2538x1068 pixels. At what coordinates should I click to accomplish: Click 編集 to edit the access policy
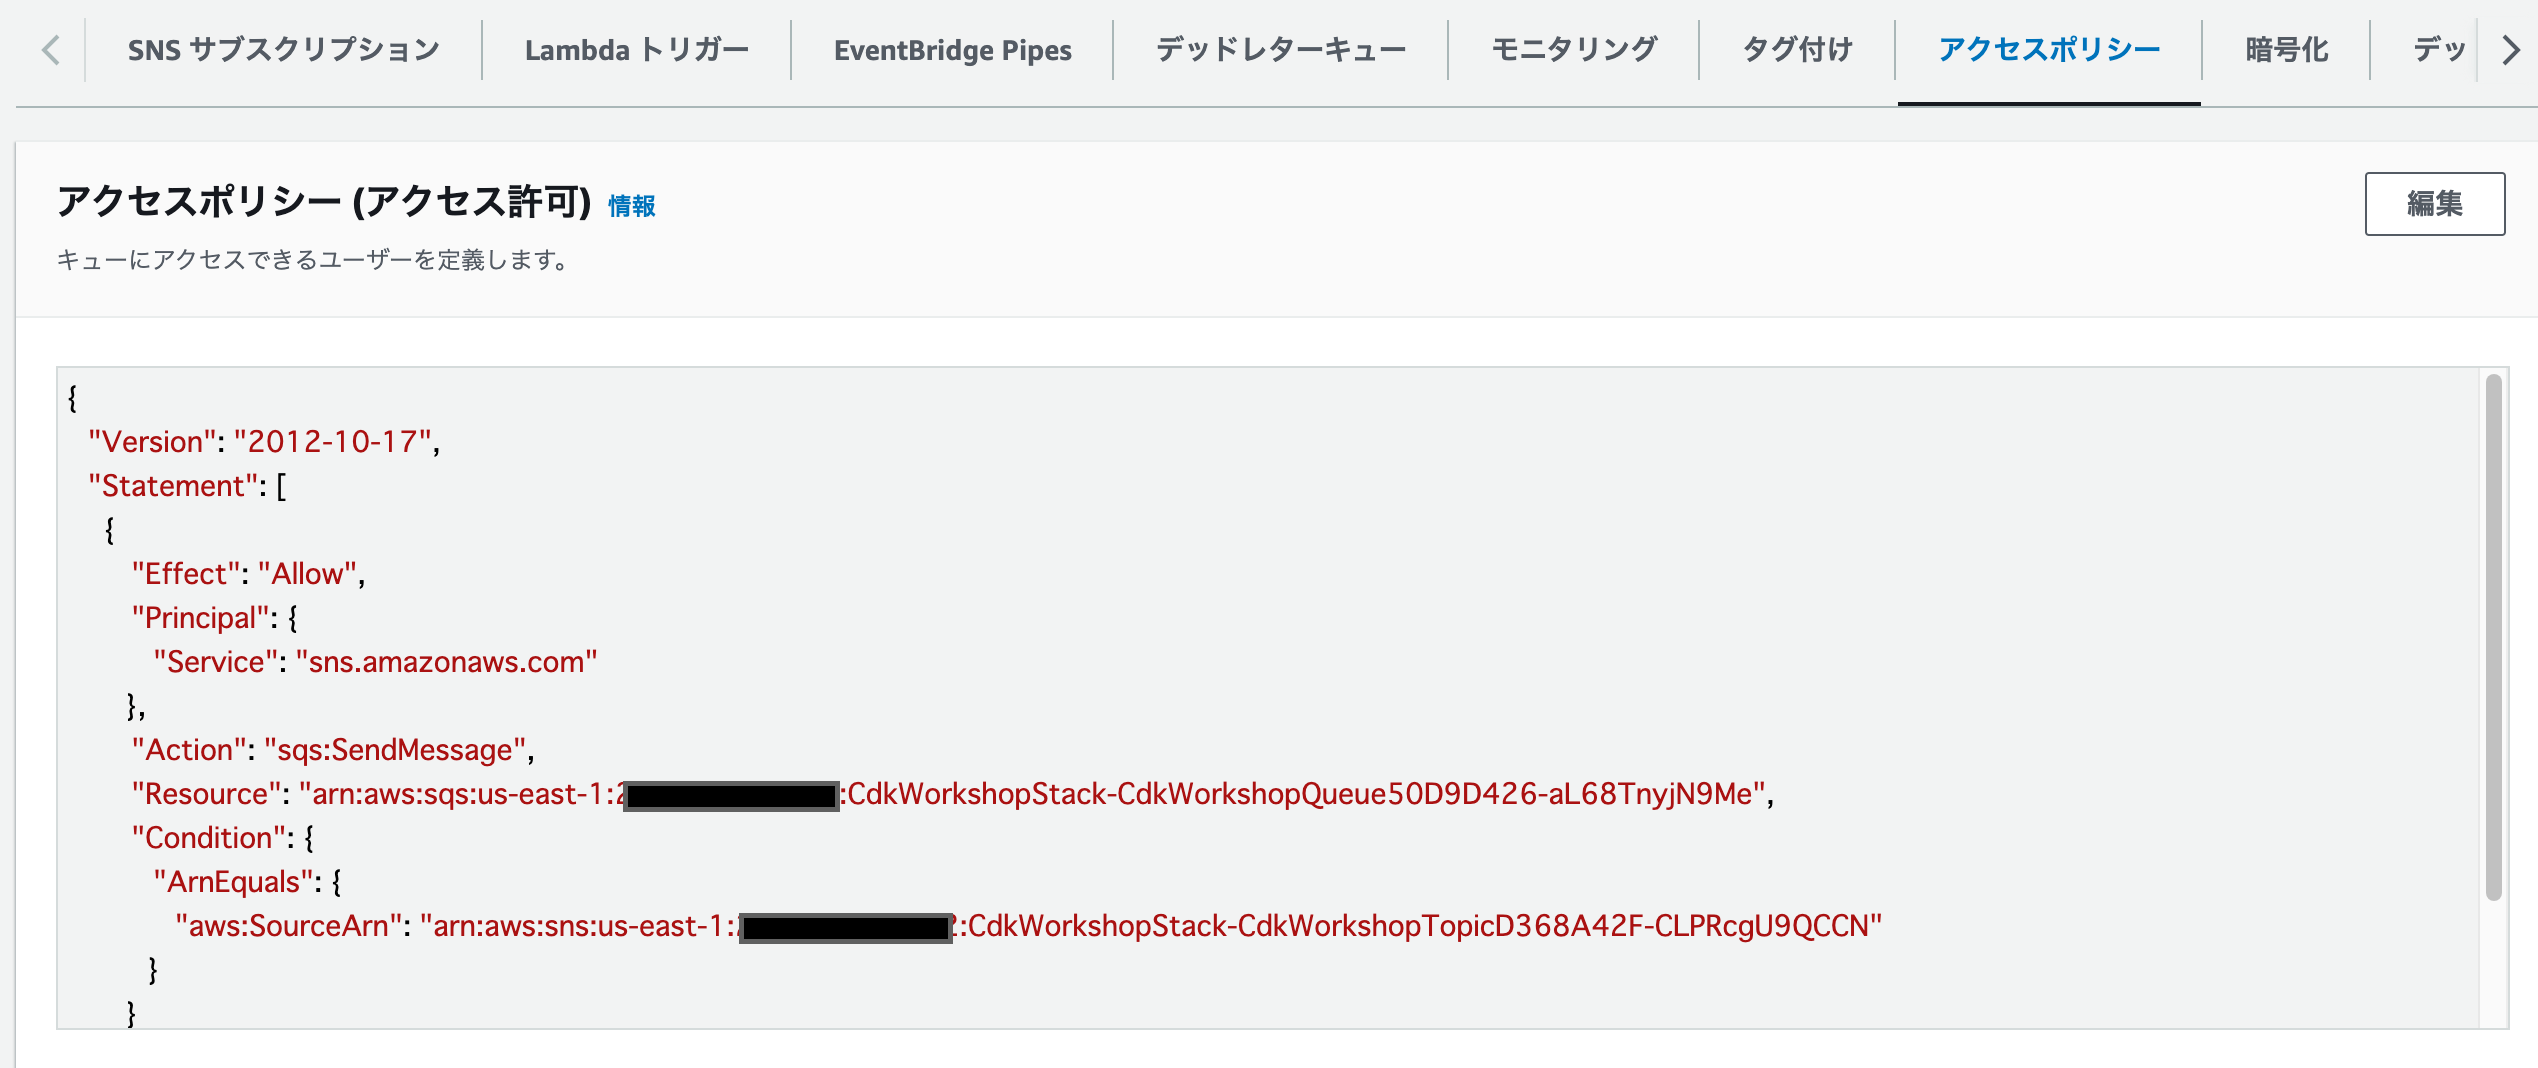(2434, 204)
